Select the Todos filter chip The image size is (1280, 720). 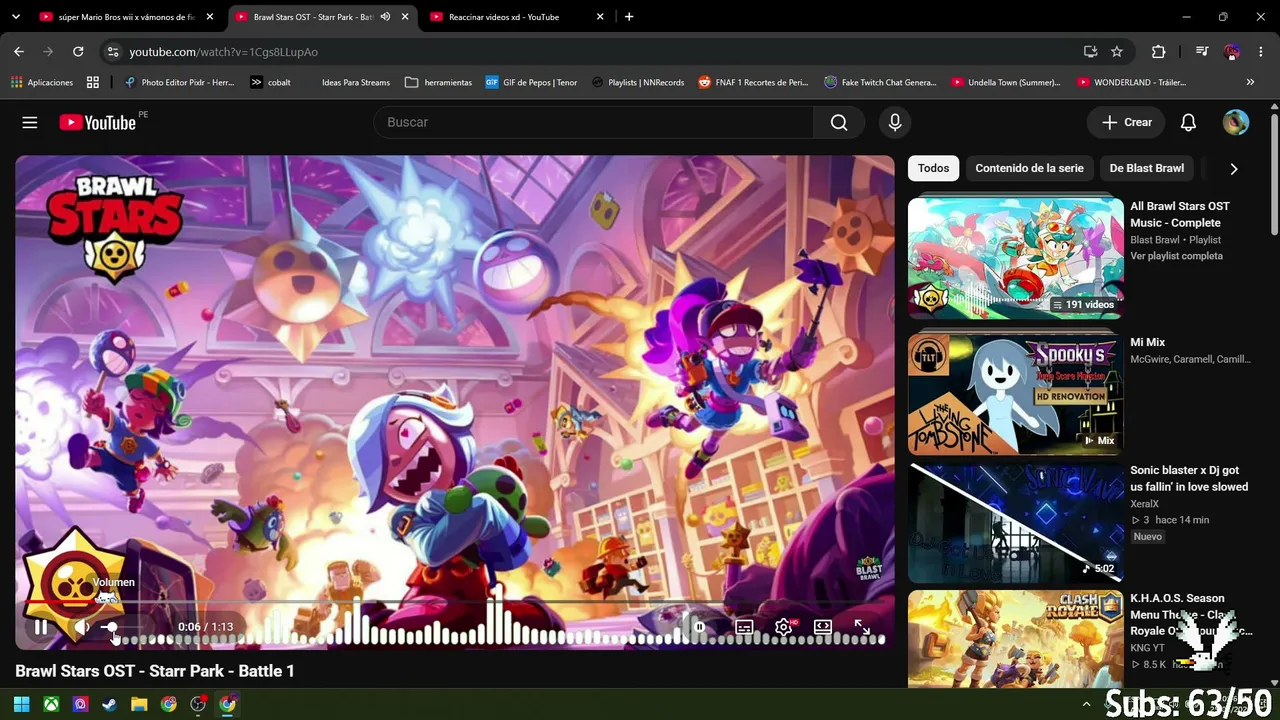point(933,168)
